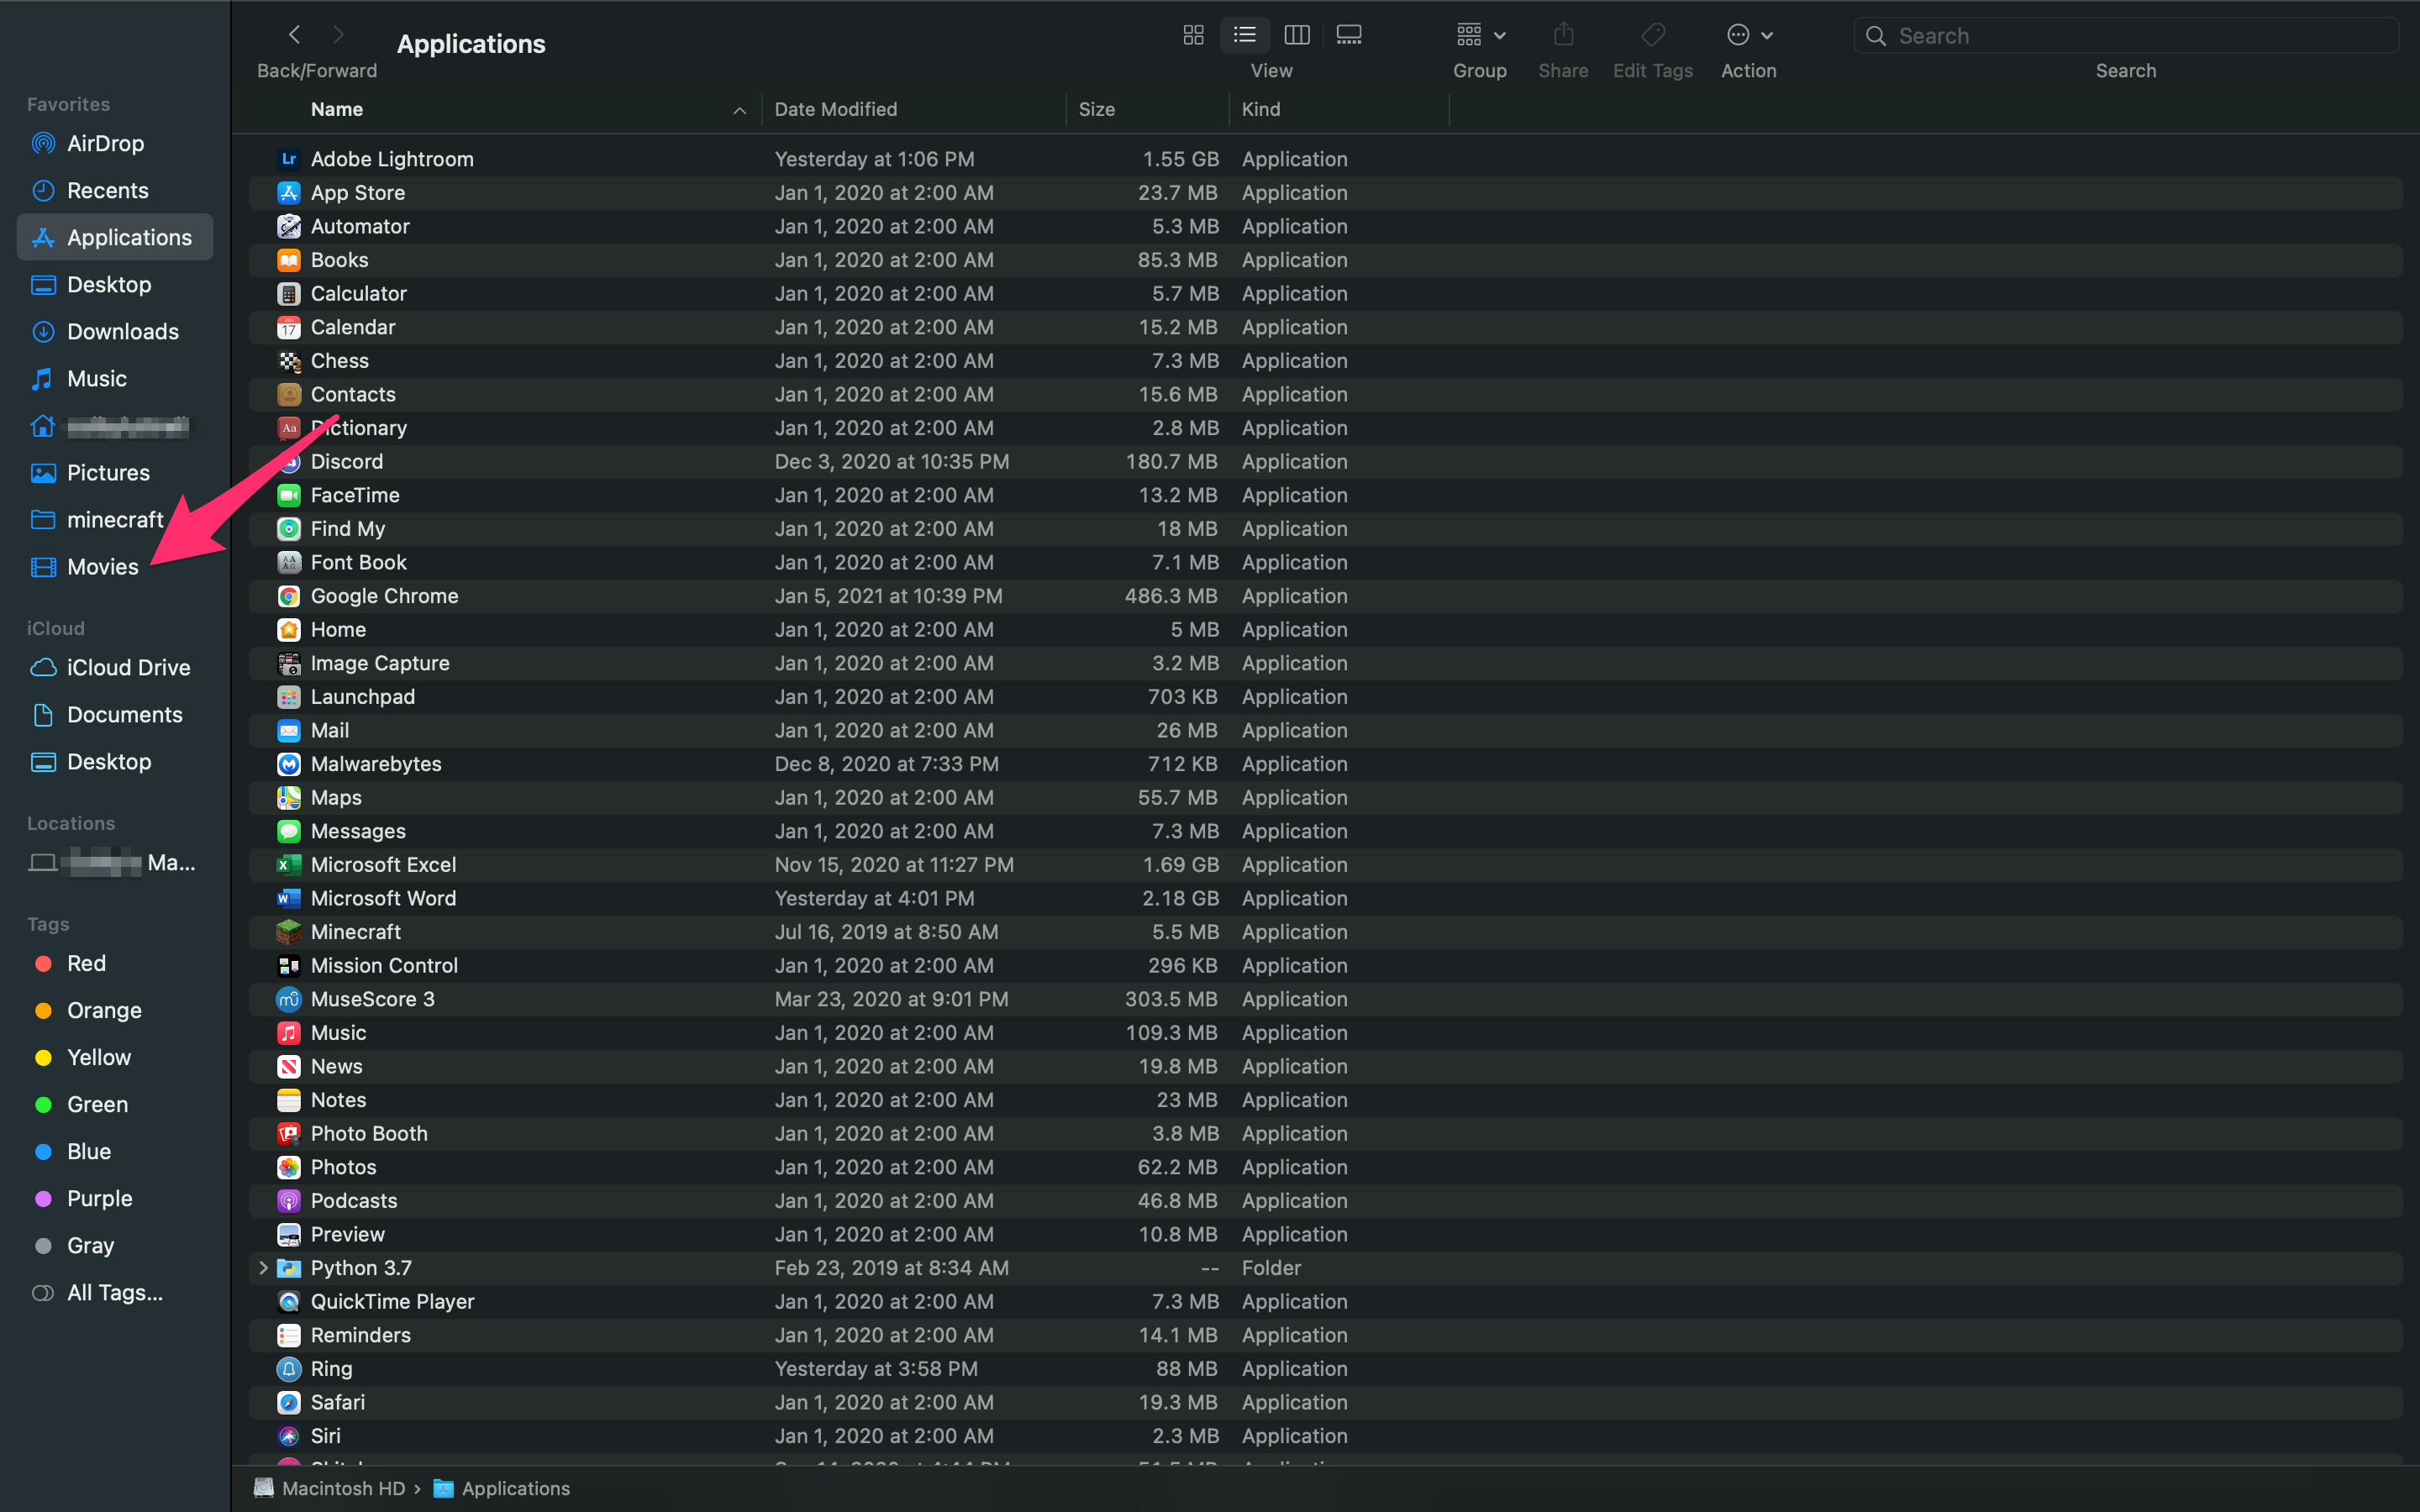Click in the Search field
This screenshot has height=1512, width=2420.
pos(2126,36)
